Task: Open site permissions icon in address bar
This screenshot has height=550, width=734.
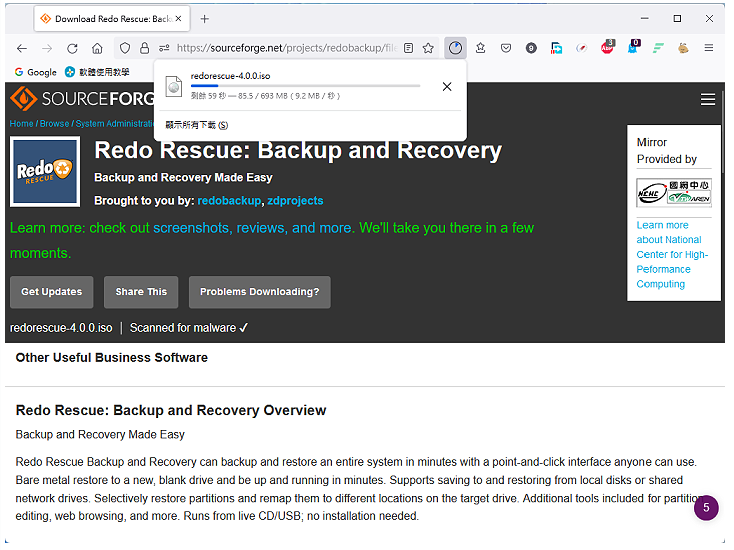Action: click(164, 48)
